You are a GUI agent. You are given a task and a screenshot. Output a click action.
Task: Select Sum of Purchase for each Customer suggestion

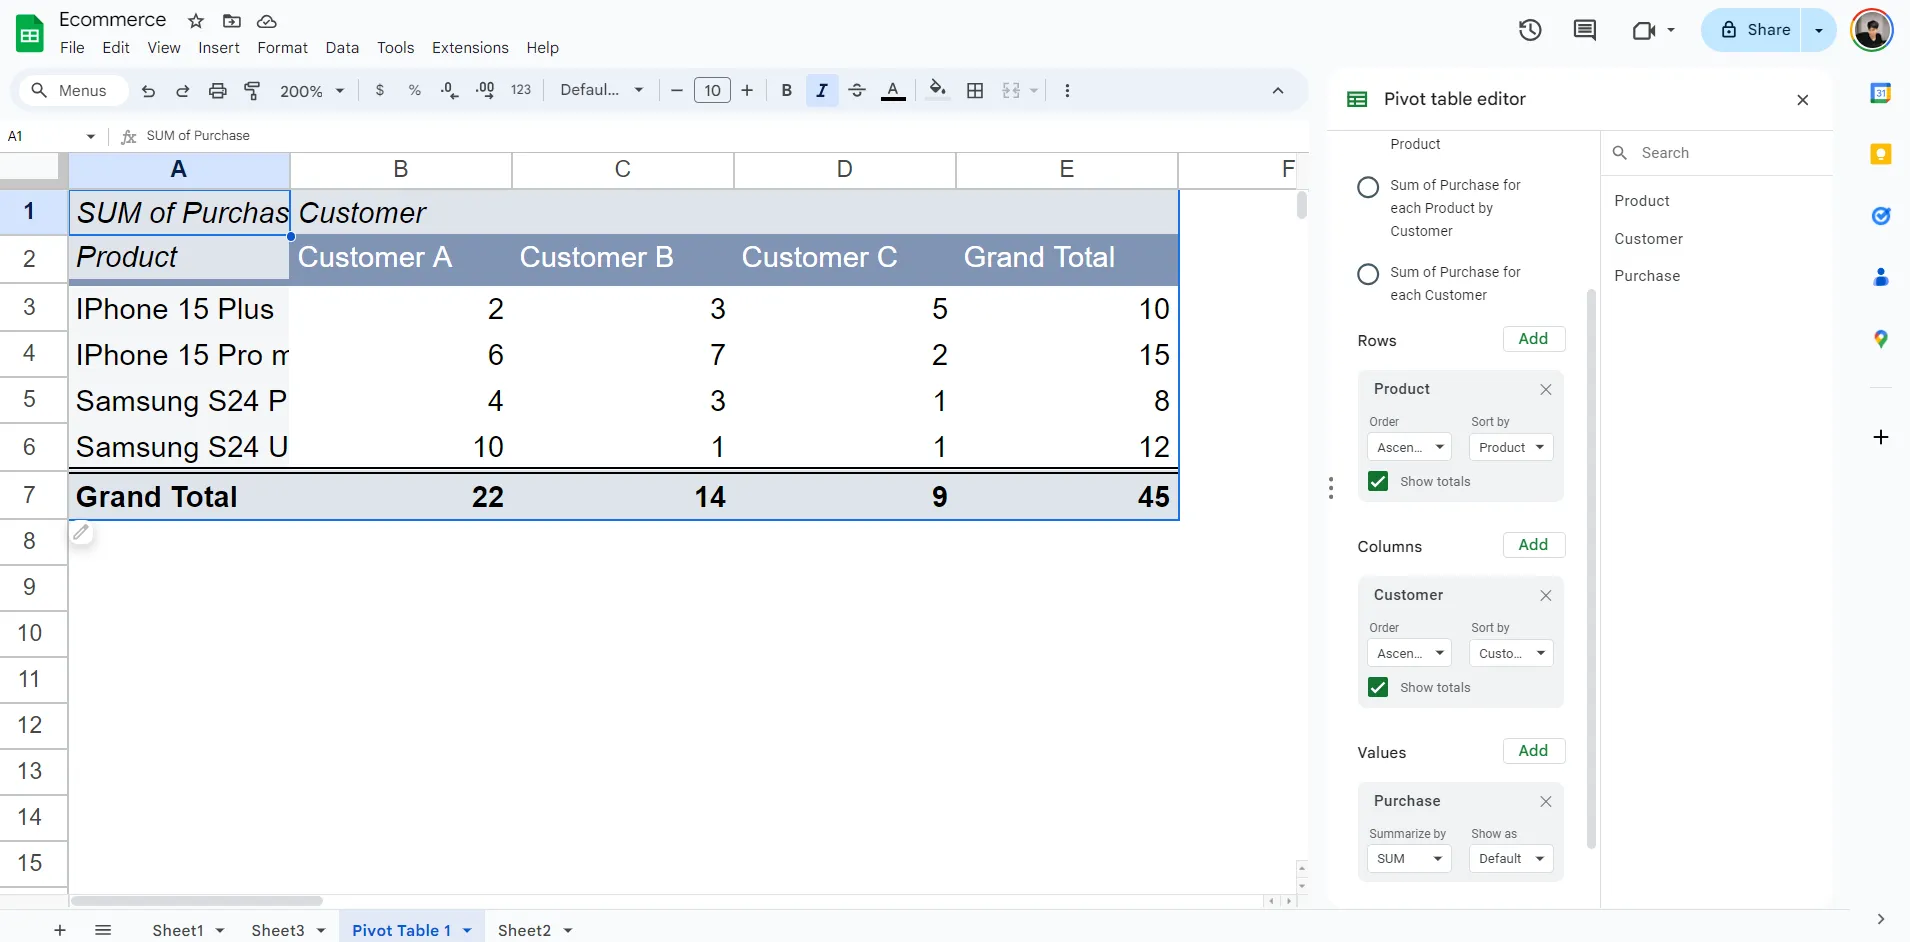coord(1368,274)
